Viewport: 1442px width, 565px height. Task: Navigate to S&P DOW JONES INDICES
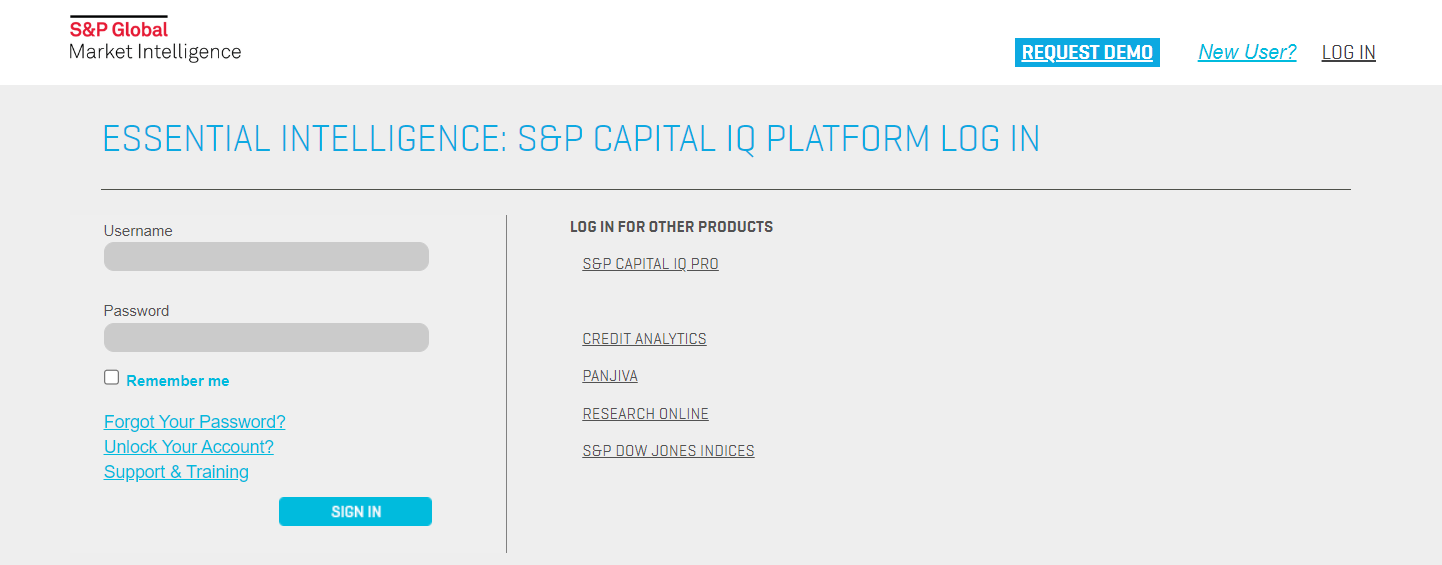(668, 451)
